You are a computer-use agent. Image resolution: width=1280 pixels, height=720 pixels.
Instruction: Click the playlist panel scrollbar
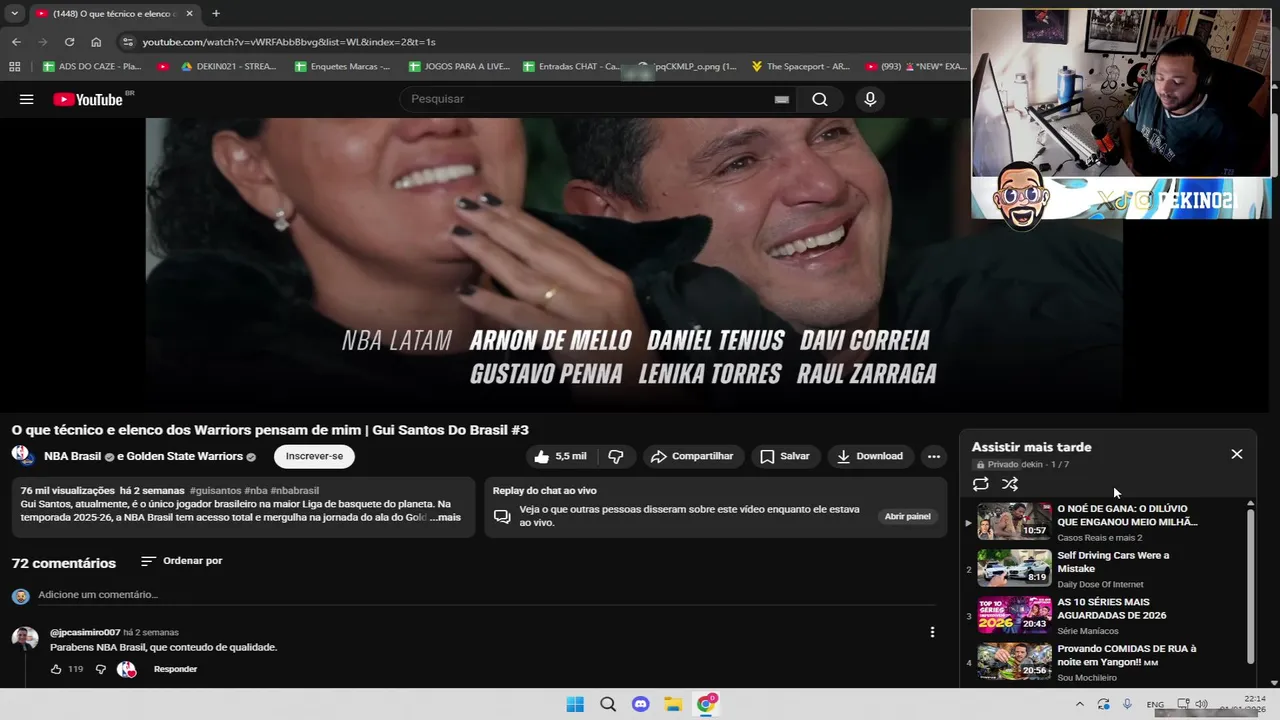pyautogui.click(x=1250, y=585)
